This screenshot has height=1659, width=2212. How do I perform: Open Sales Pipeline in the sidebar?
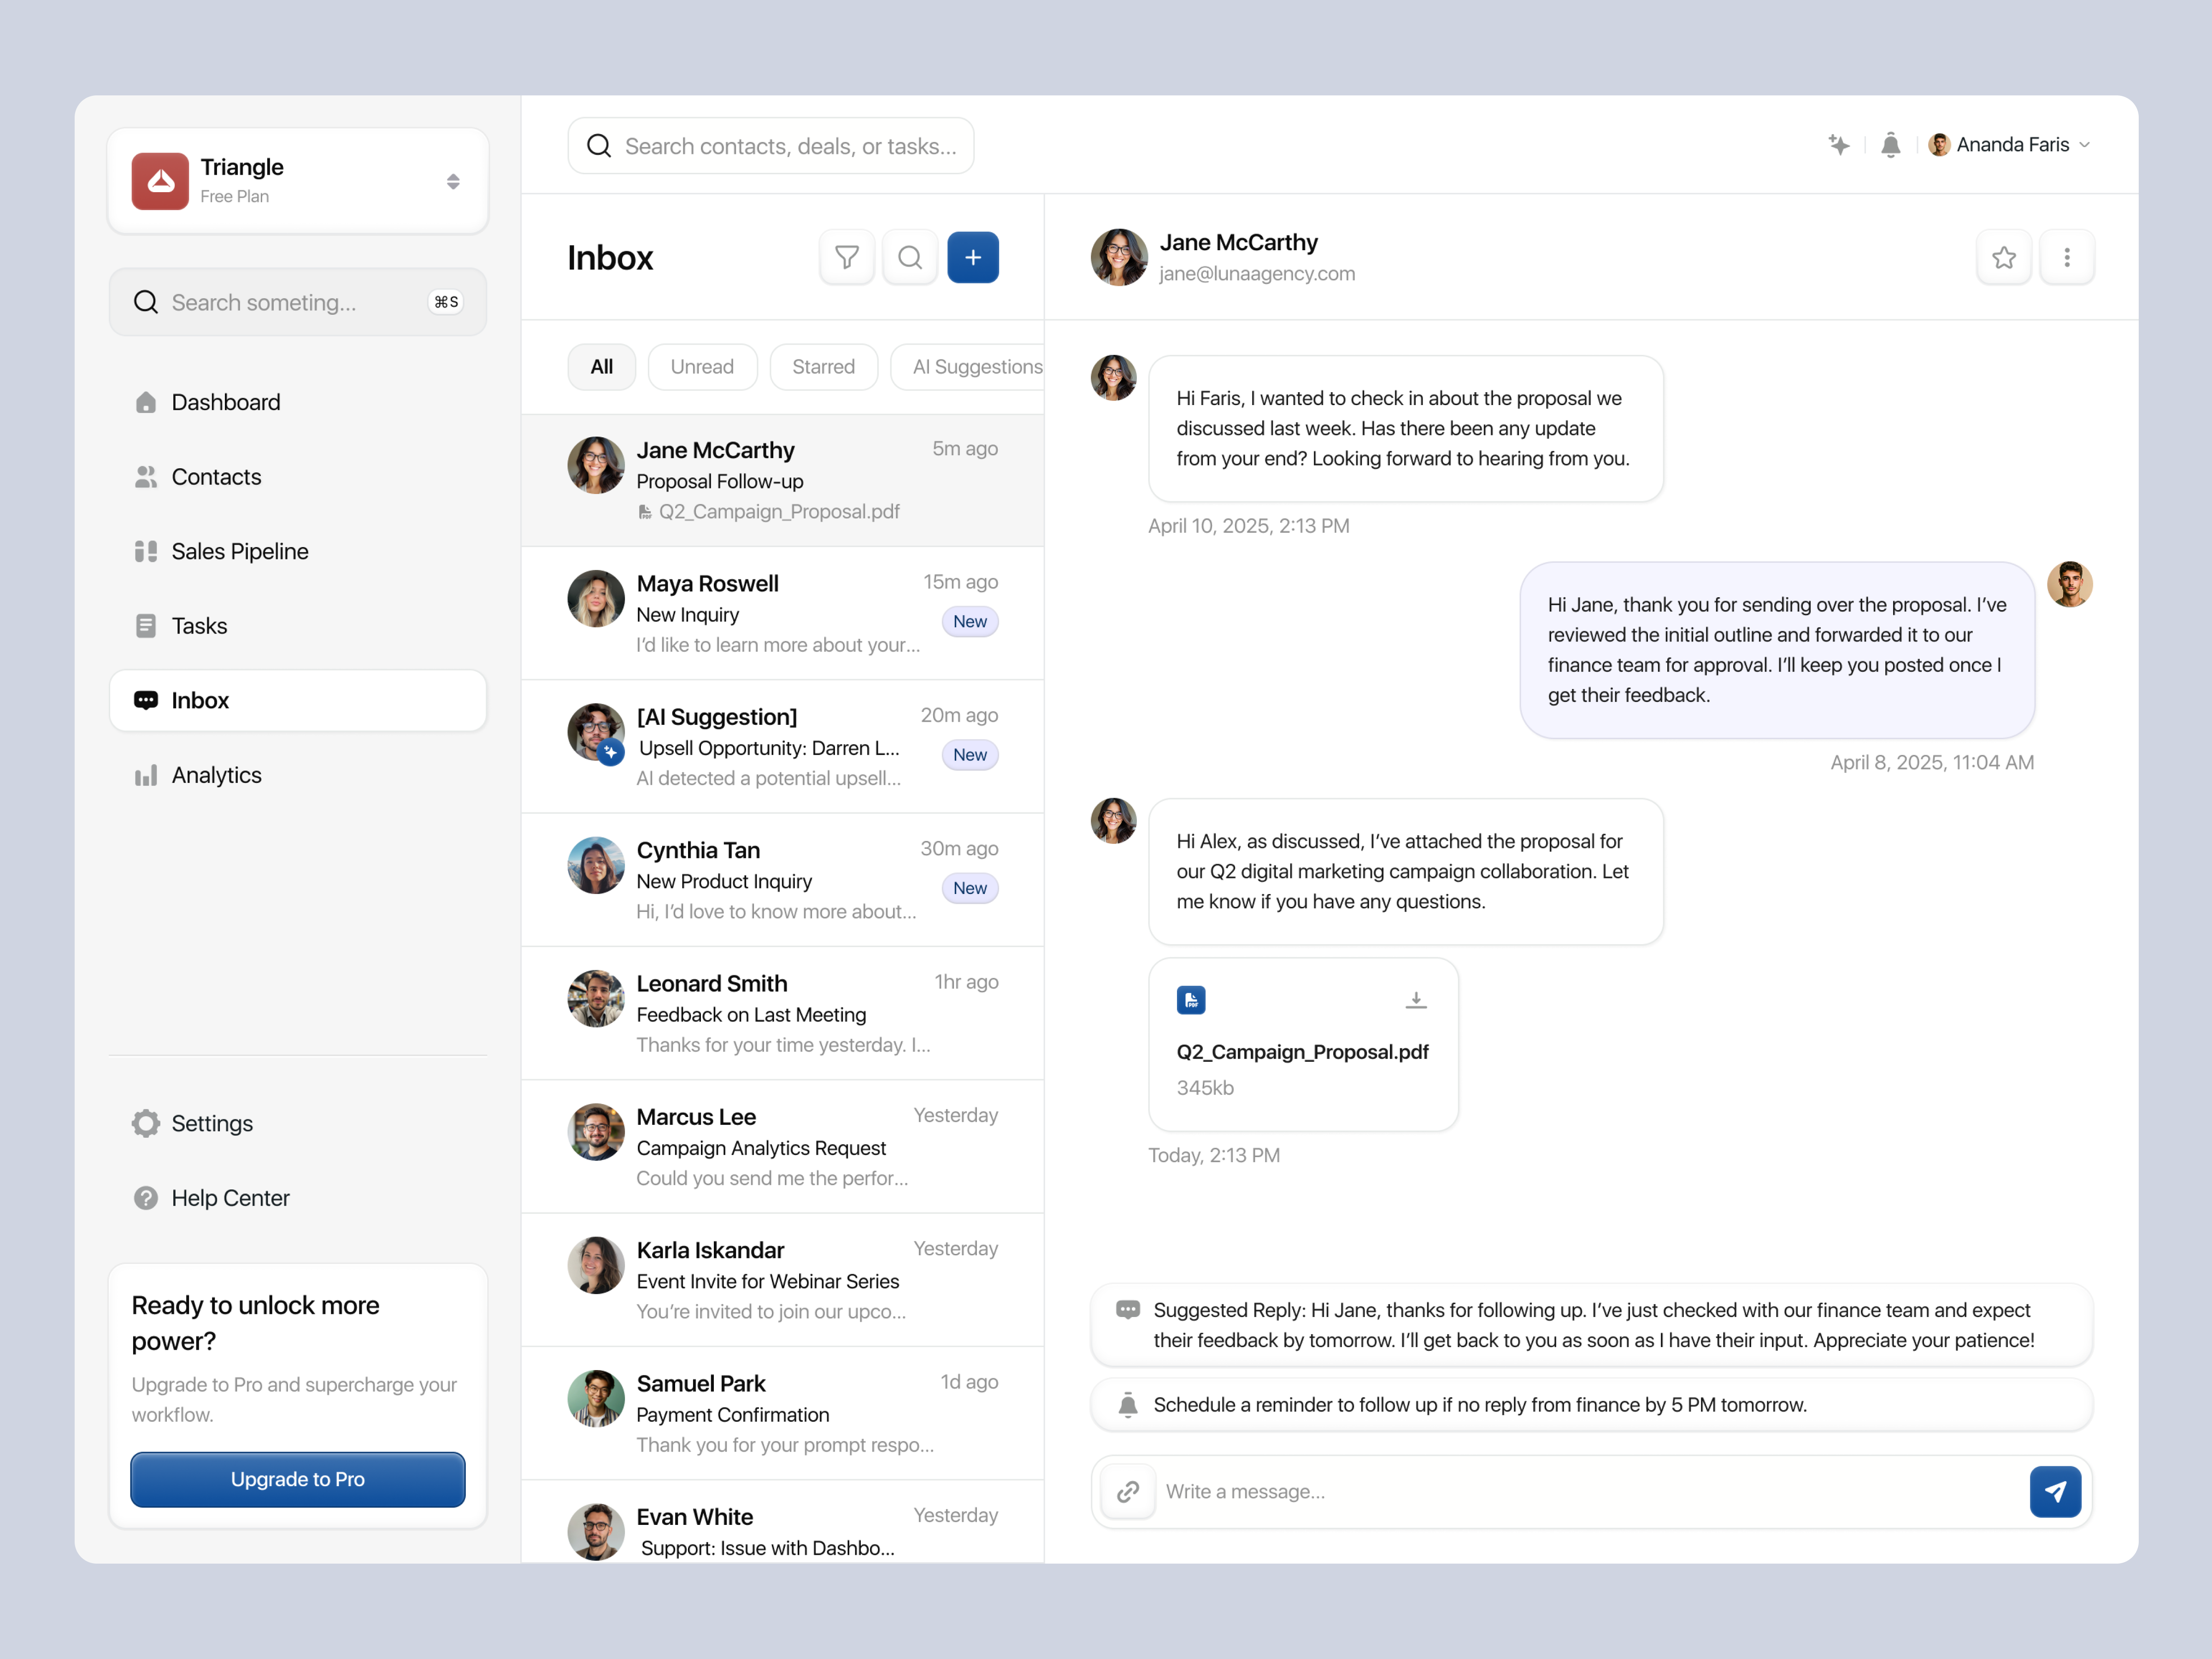(x=240, y=551)
